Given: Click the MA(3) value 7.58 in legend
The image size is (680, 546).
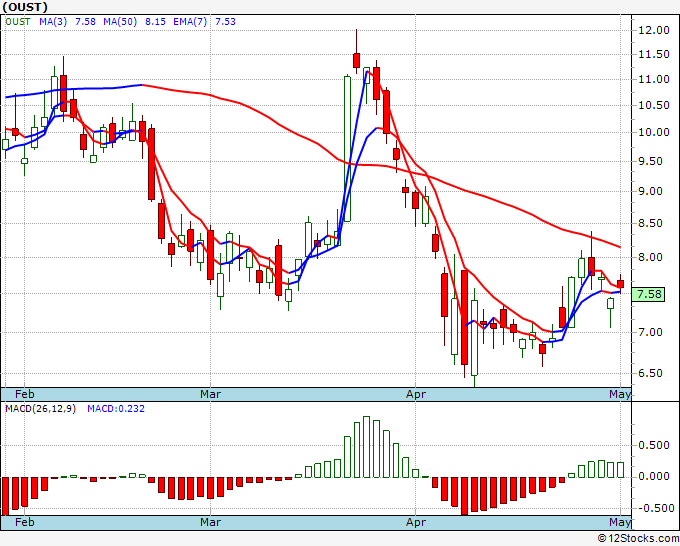Looking at the screenshot, I should point(85,22).
